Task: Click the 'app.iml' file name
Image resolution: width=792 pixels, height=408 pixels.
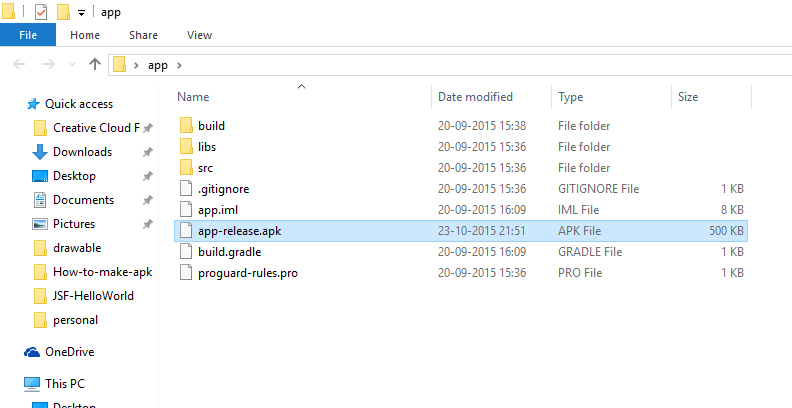Action: point(218,210)
